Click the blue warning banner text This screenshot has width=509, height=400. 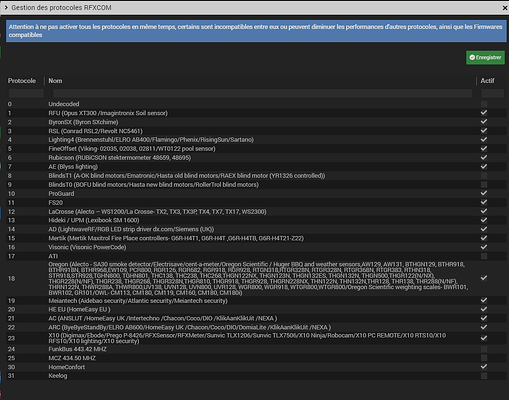(255, 31)
